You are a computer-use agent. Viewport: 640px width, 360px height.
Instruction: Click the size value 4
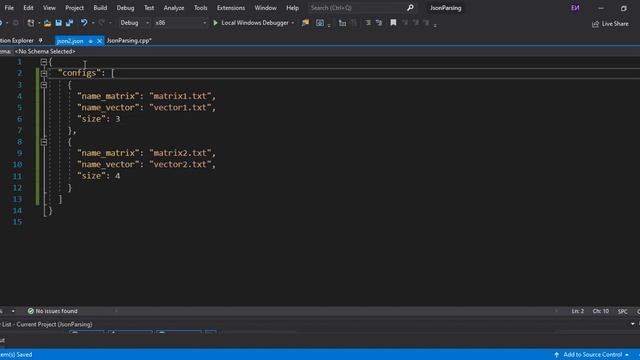118,176
